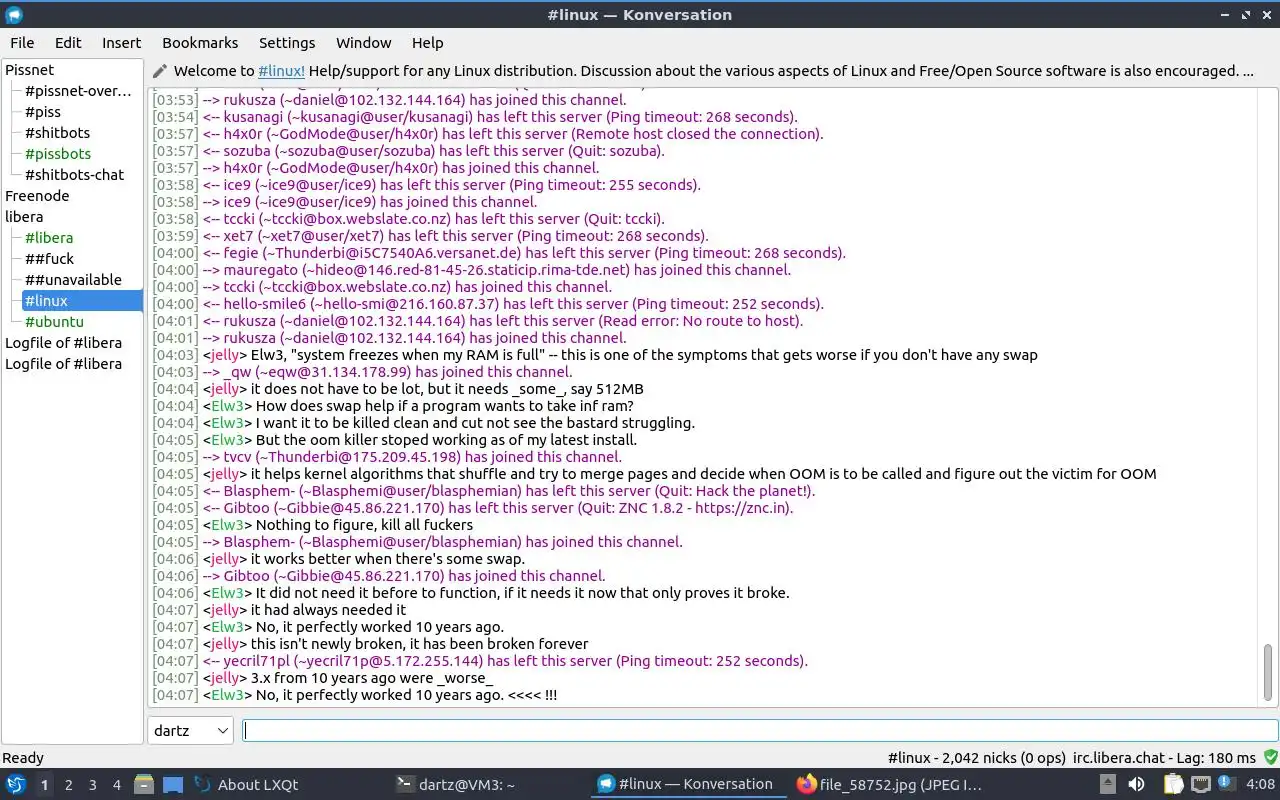The height and width of the screenshot is (800, 1280).
Task: Click the "Ready" status bar text
Action: 23,758
